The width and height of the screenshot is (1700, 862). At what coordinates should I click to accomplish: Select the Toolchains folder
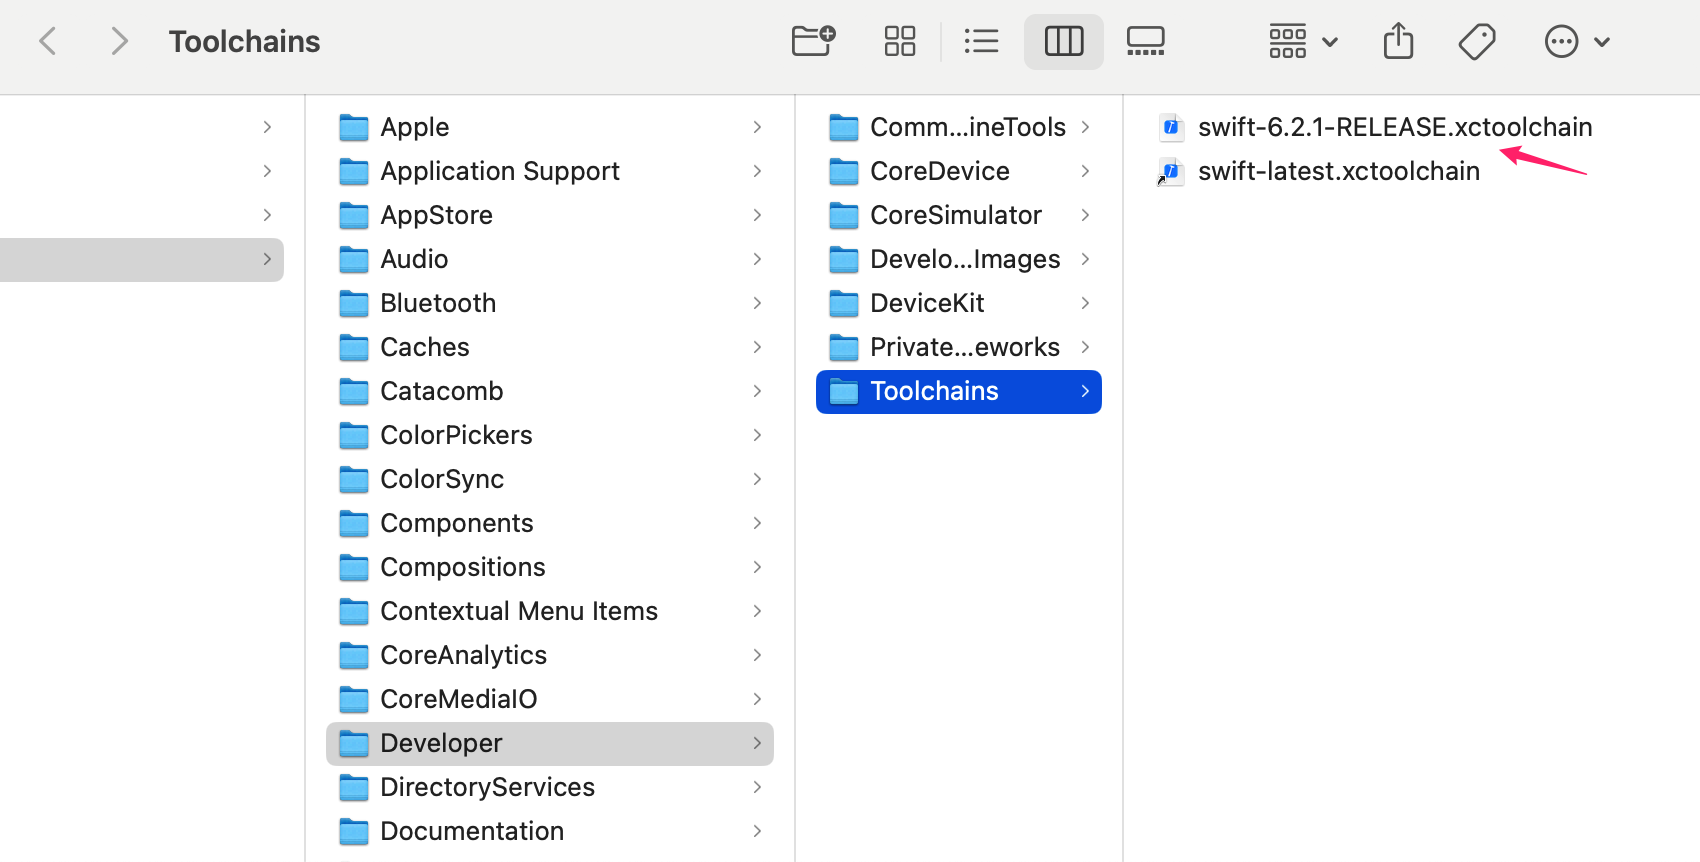pos(934,391)
